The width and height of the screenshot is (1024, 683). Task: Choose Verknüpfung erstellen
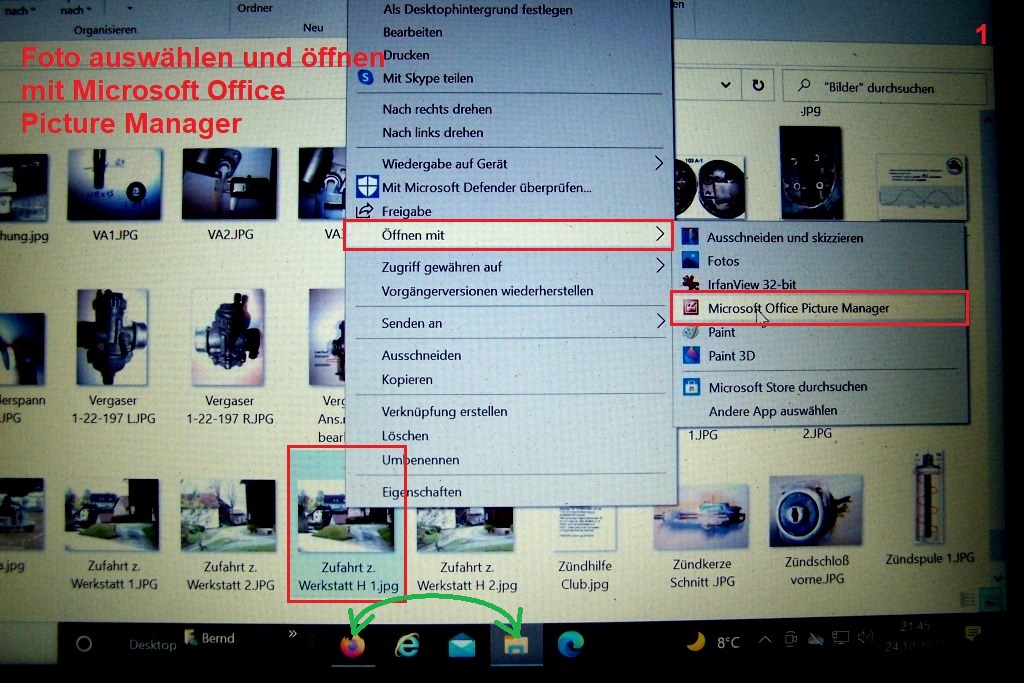(x=444, y=411)
